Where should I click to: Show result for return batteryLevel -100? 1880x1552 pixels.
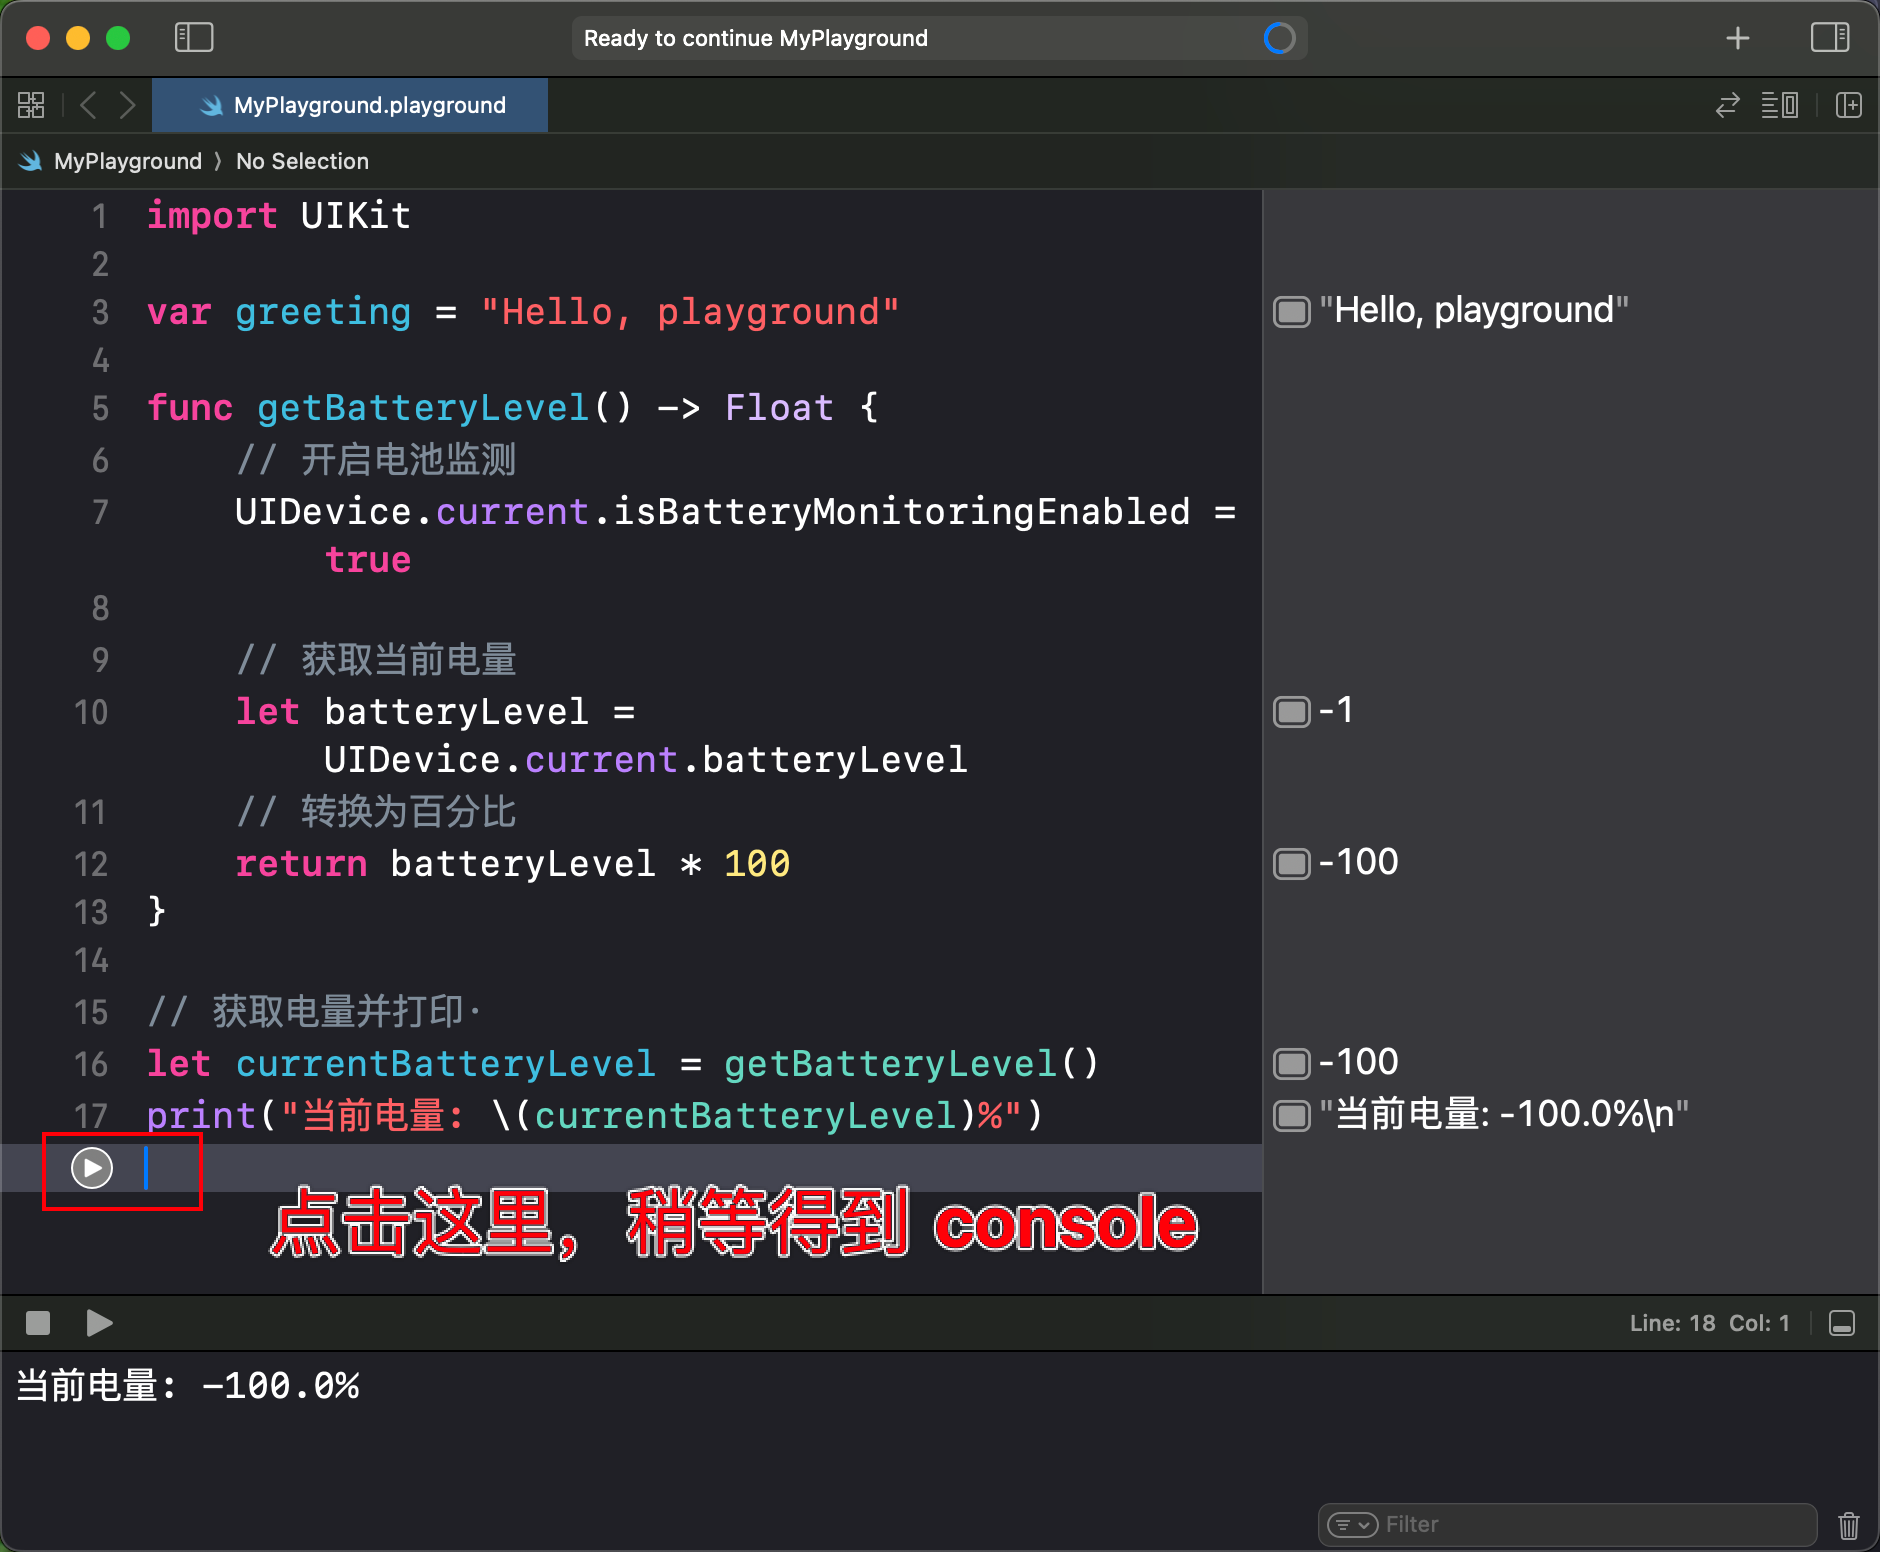1292,864
